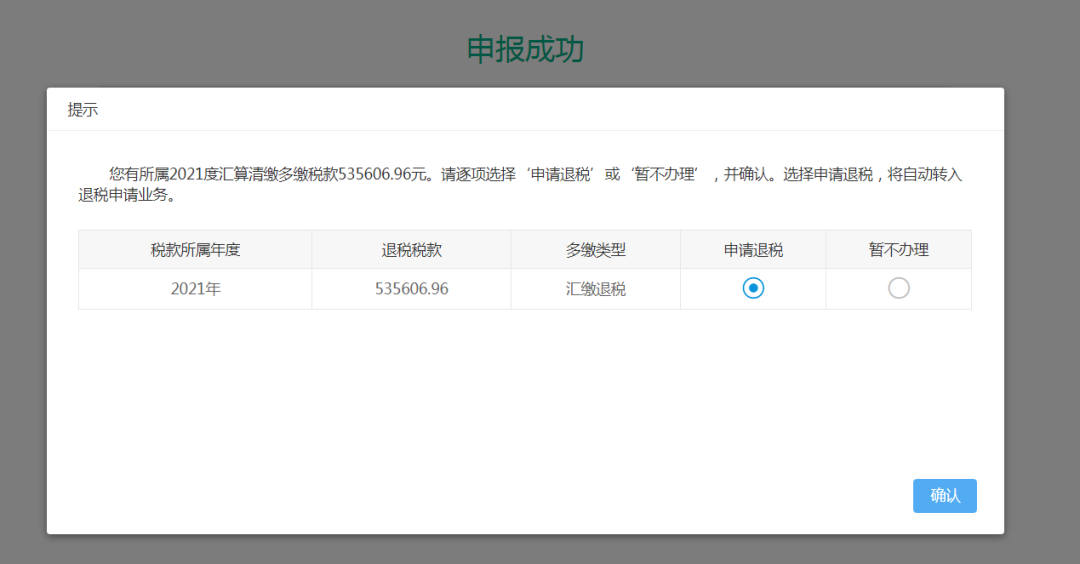
Task: Click the 暂不办理 table column header
Action: click(898, 250)
